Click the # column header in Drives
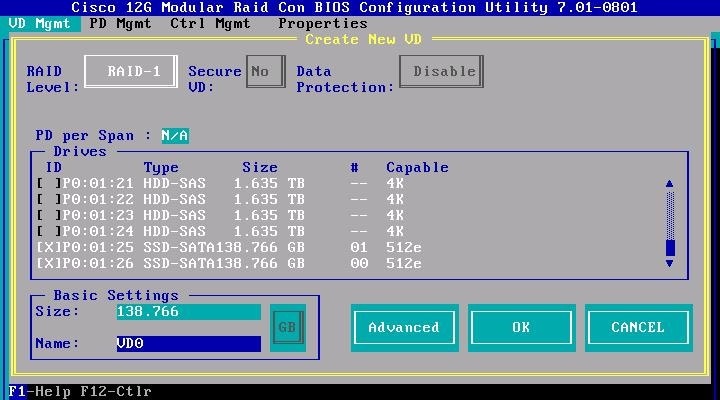 (354, 168)
